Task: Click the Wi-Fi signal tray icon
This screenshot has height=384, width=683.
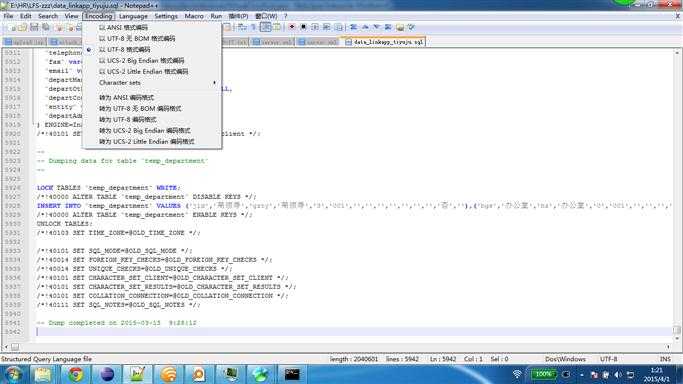Action: coord(517,374)
